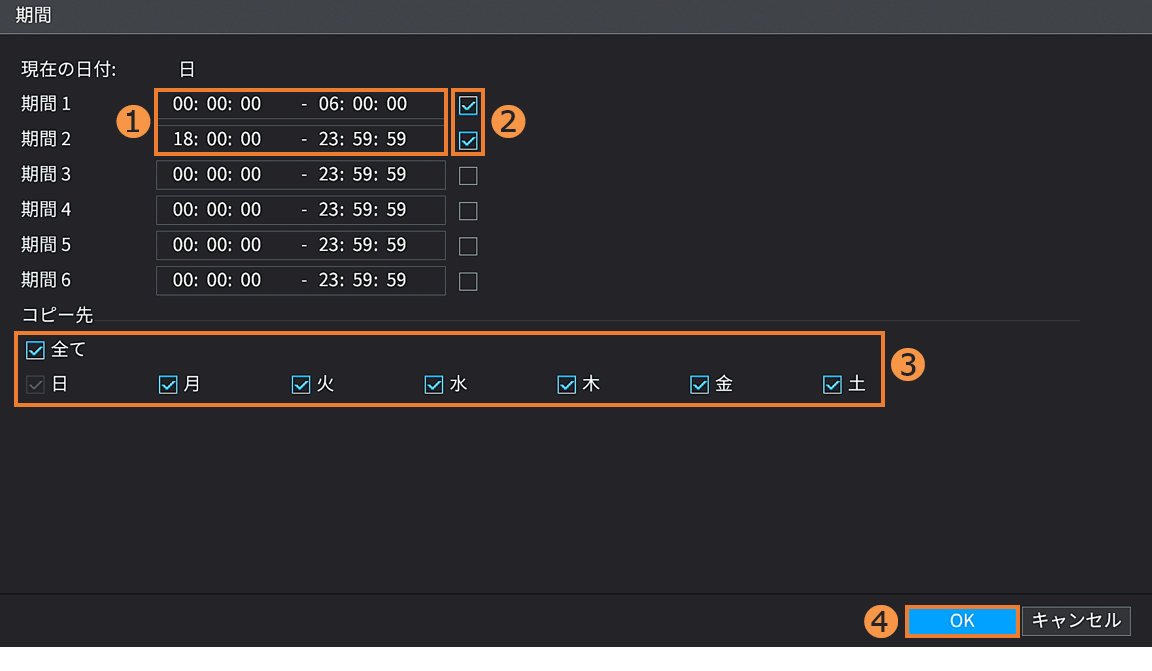1152x671 pixels.
Task: Uncheck the 期間 2 enable checkbox
Action: [x=468, y=140]
